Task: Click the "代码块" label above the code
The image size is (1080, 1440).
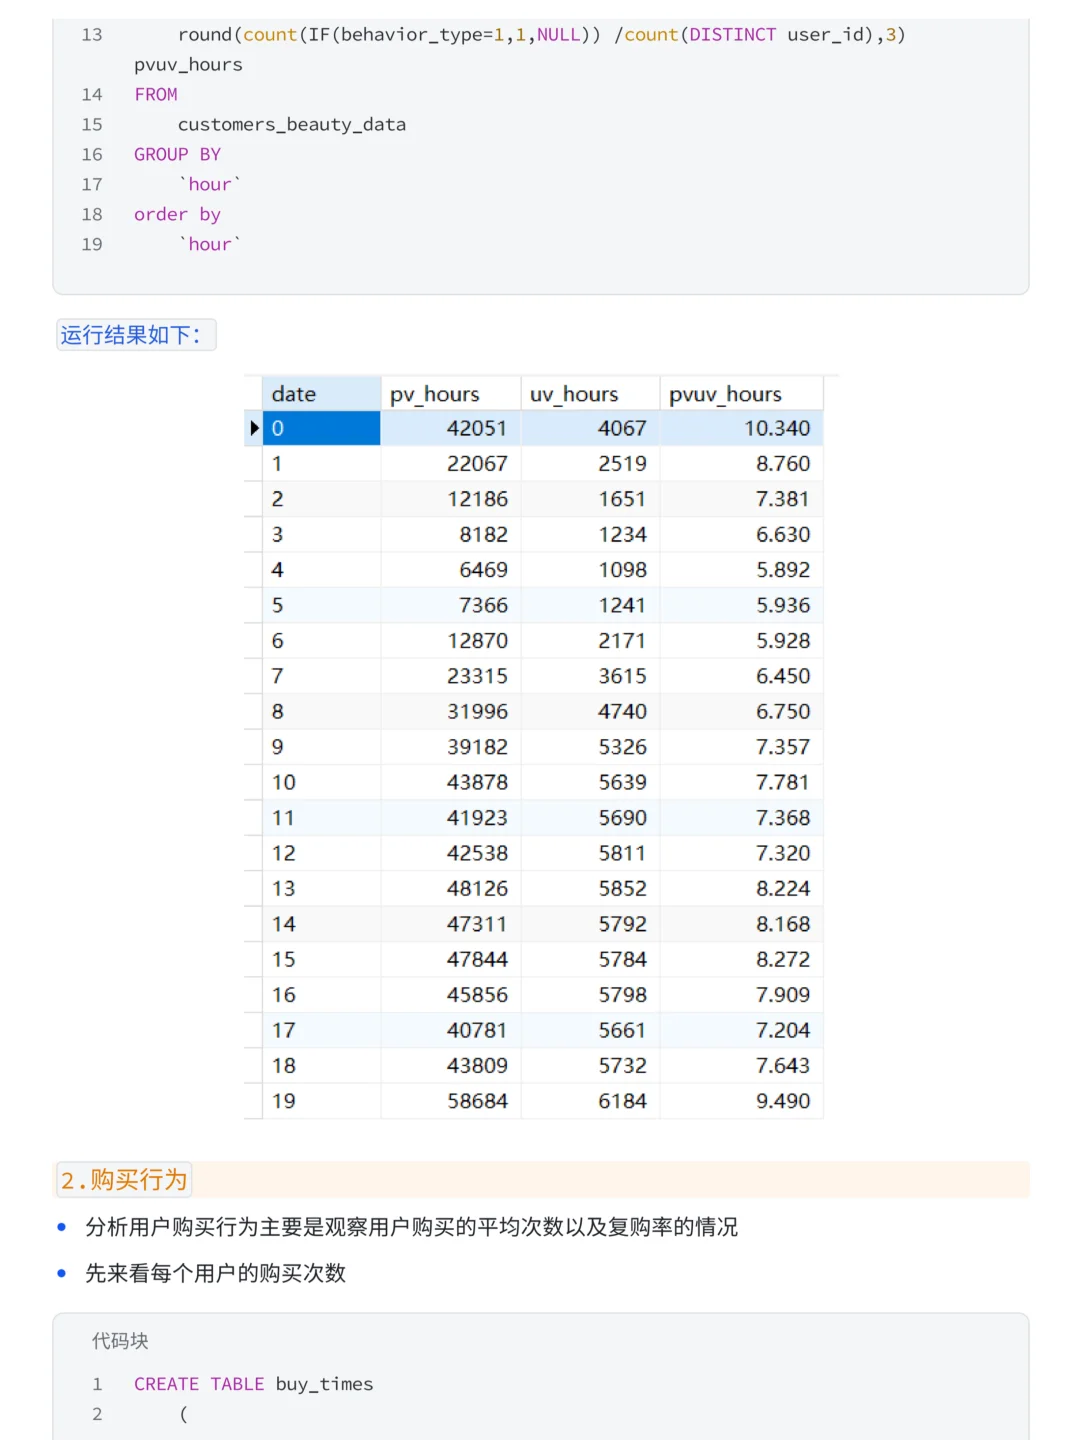Action: [118, 1341]
